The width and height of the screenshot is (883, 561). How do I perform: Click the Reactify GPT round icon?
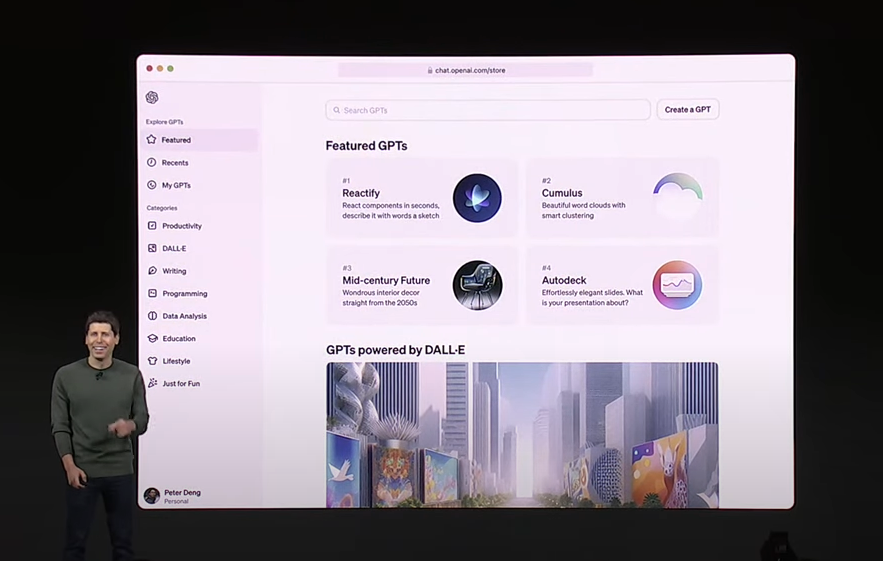click(x=477, y=198)
